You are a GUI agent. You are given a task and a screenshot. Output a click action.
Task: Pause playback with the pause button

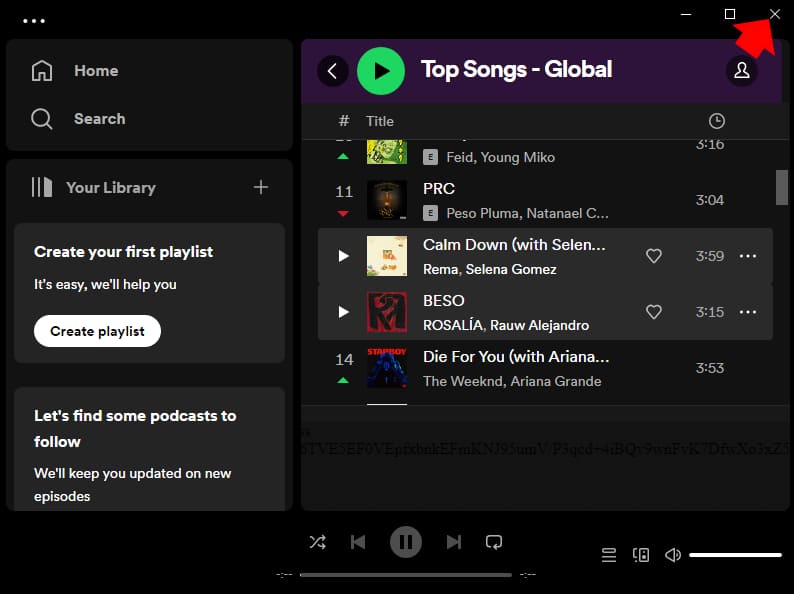(406, 542)
